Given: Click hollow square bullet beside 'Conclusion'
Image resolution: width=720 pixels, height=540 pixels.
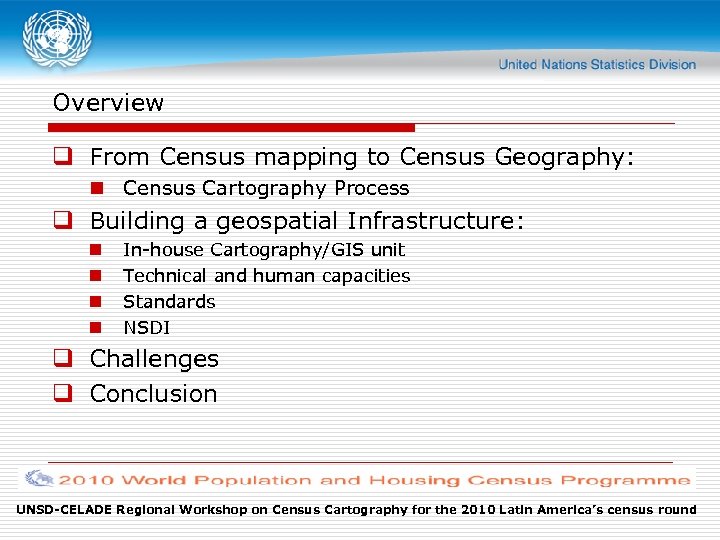Looking at the screenshot, I should (x=63, y=393).
